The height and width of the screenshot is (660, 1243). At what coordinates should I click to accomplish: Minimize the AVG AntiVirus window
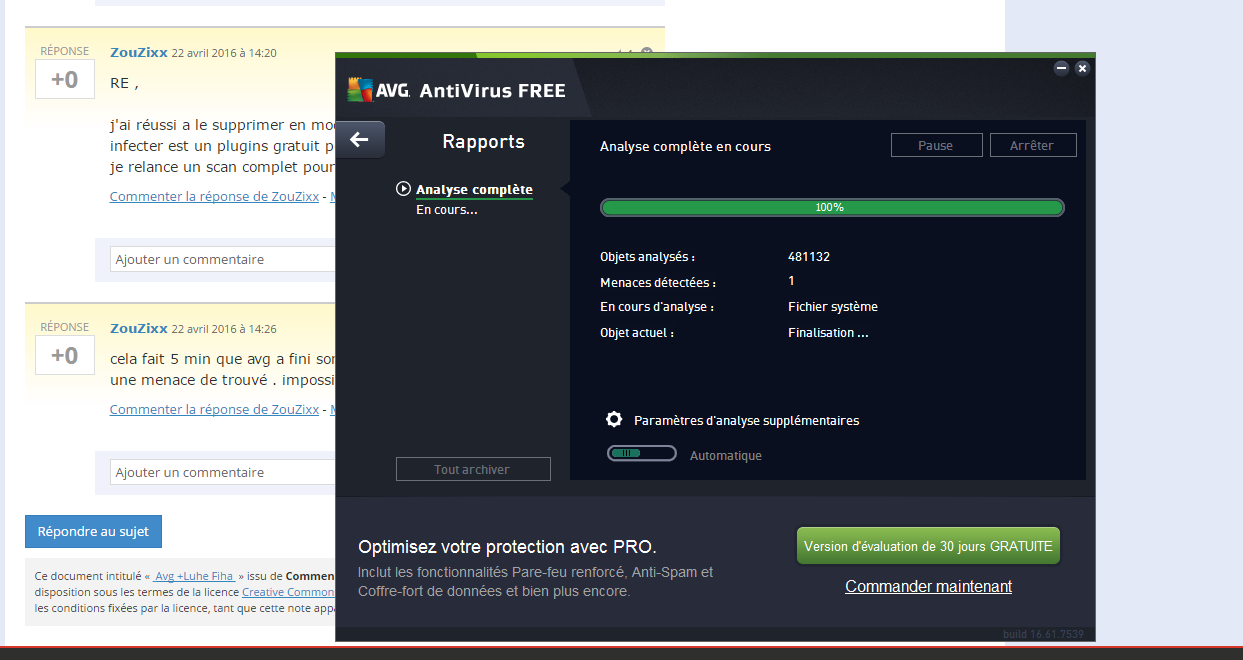coord(1062,68)
